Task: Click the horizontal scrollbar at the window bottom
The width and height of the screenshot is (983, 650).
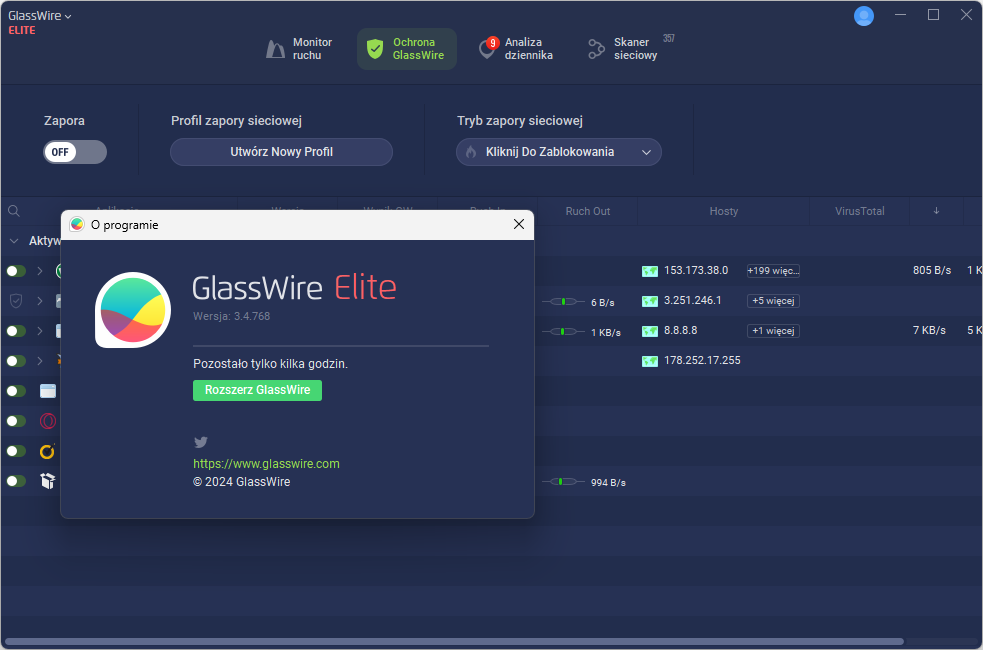Action: [x=454, y=641]
